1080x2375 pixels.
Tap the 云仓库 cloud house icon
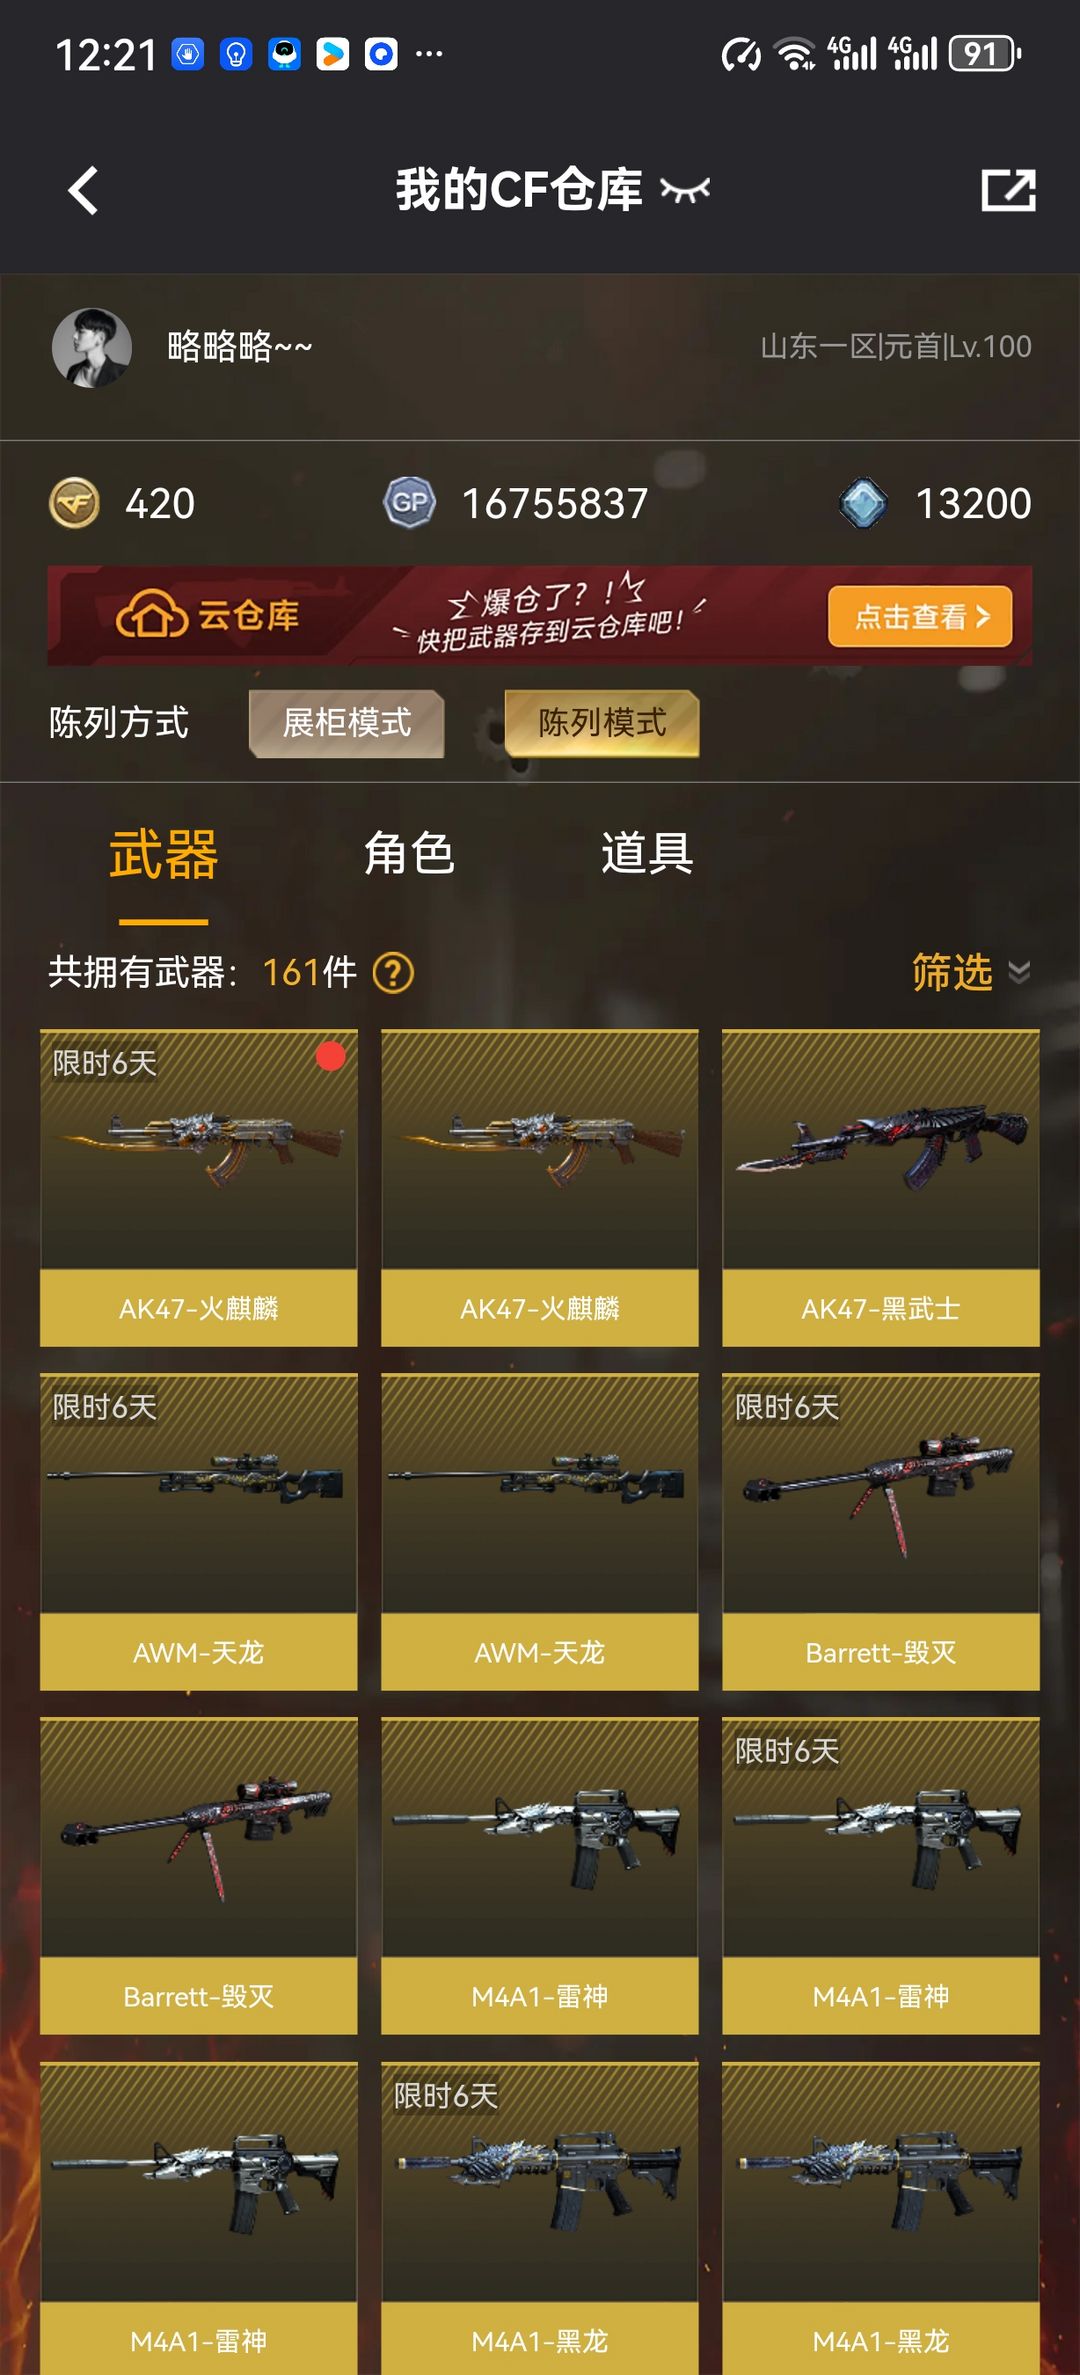pos(151,614)
